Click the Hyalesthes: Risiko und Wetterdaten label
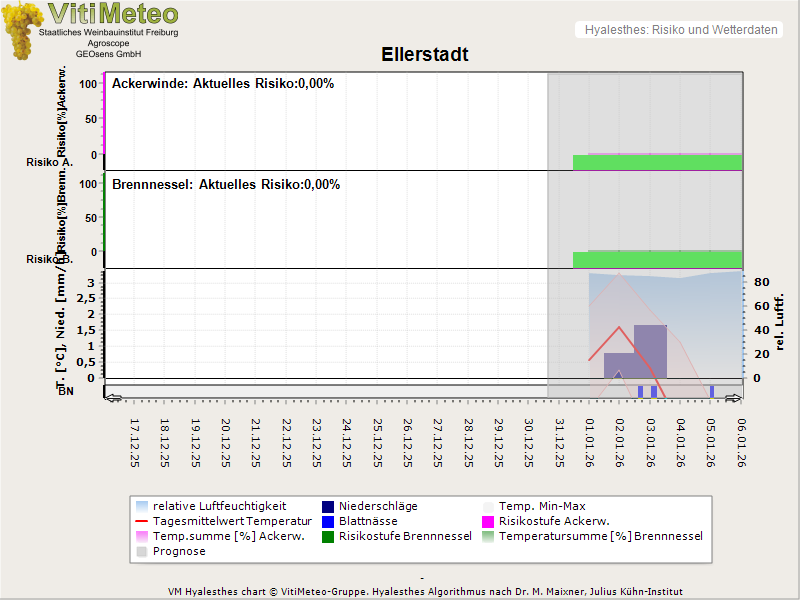 coord(680,30)
